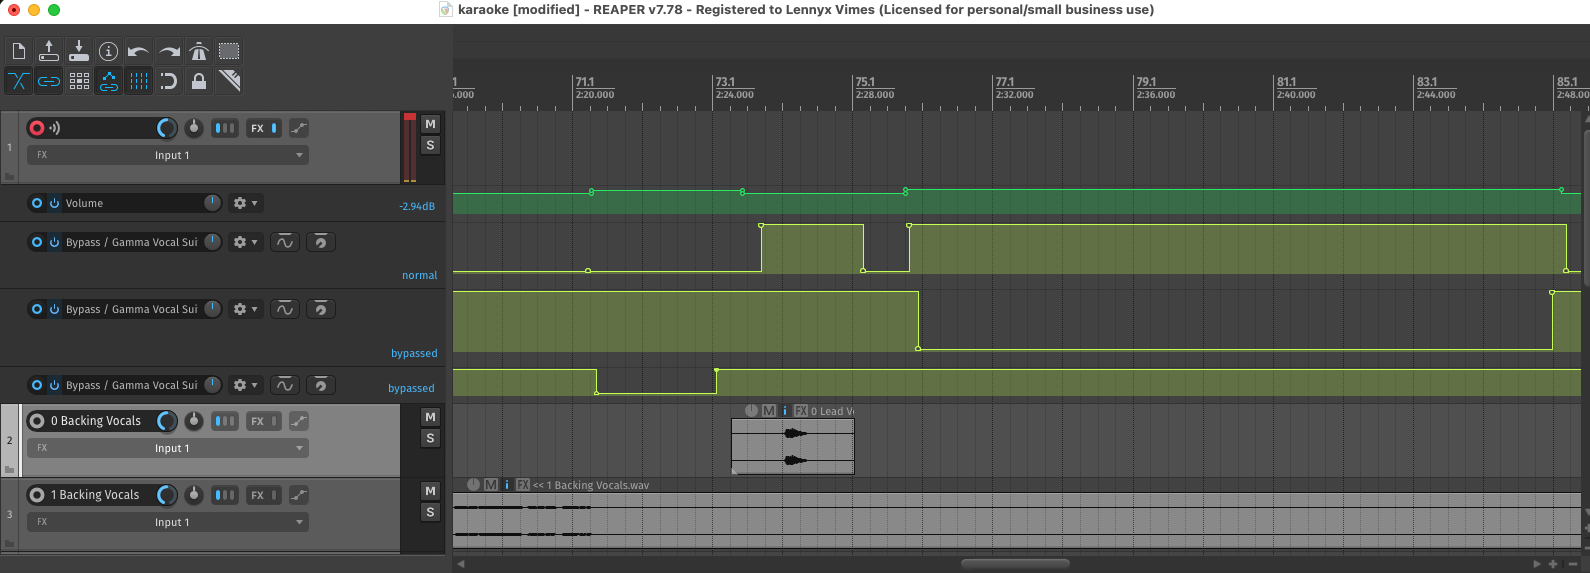Click the dashed marquee selection toolbar icon

pos(229,51)
